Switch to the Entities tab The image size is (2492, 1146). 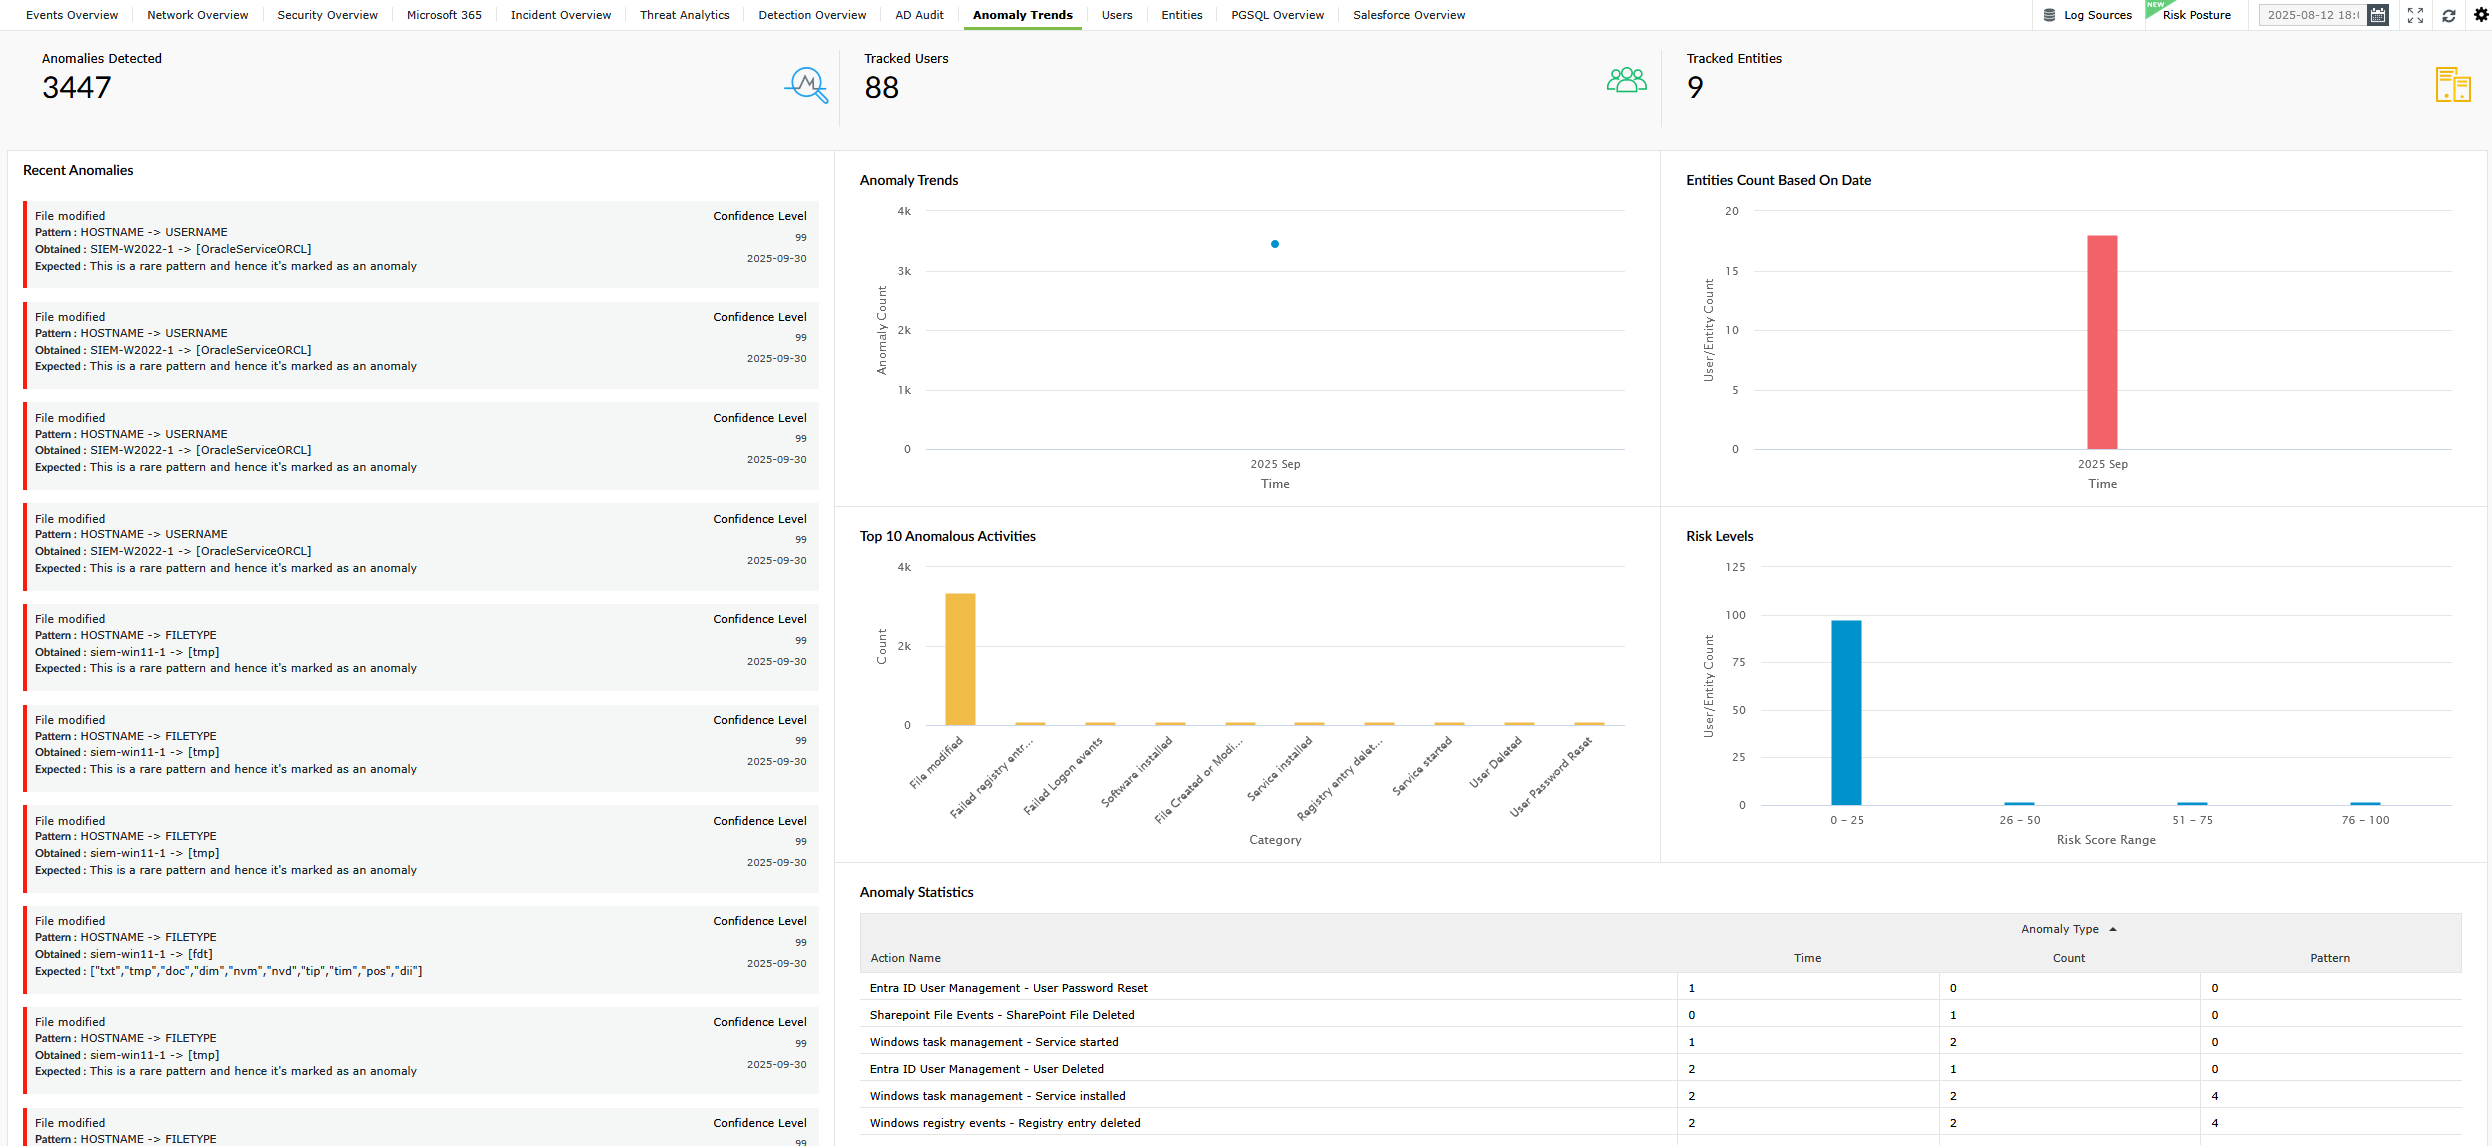click(x=1182, y=15)
